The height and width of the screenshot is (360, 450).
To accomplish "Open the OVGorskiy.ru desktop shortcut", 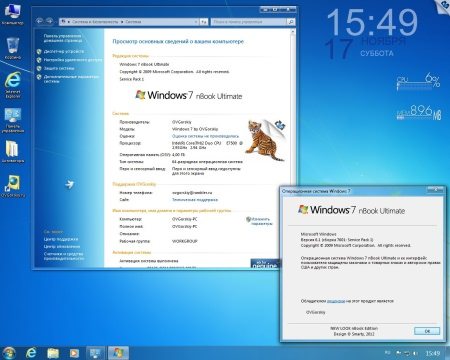I will coord(13,186).
